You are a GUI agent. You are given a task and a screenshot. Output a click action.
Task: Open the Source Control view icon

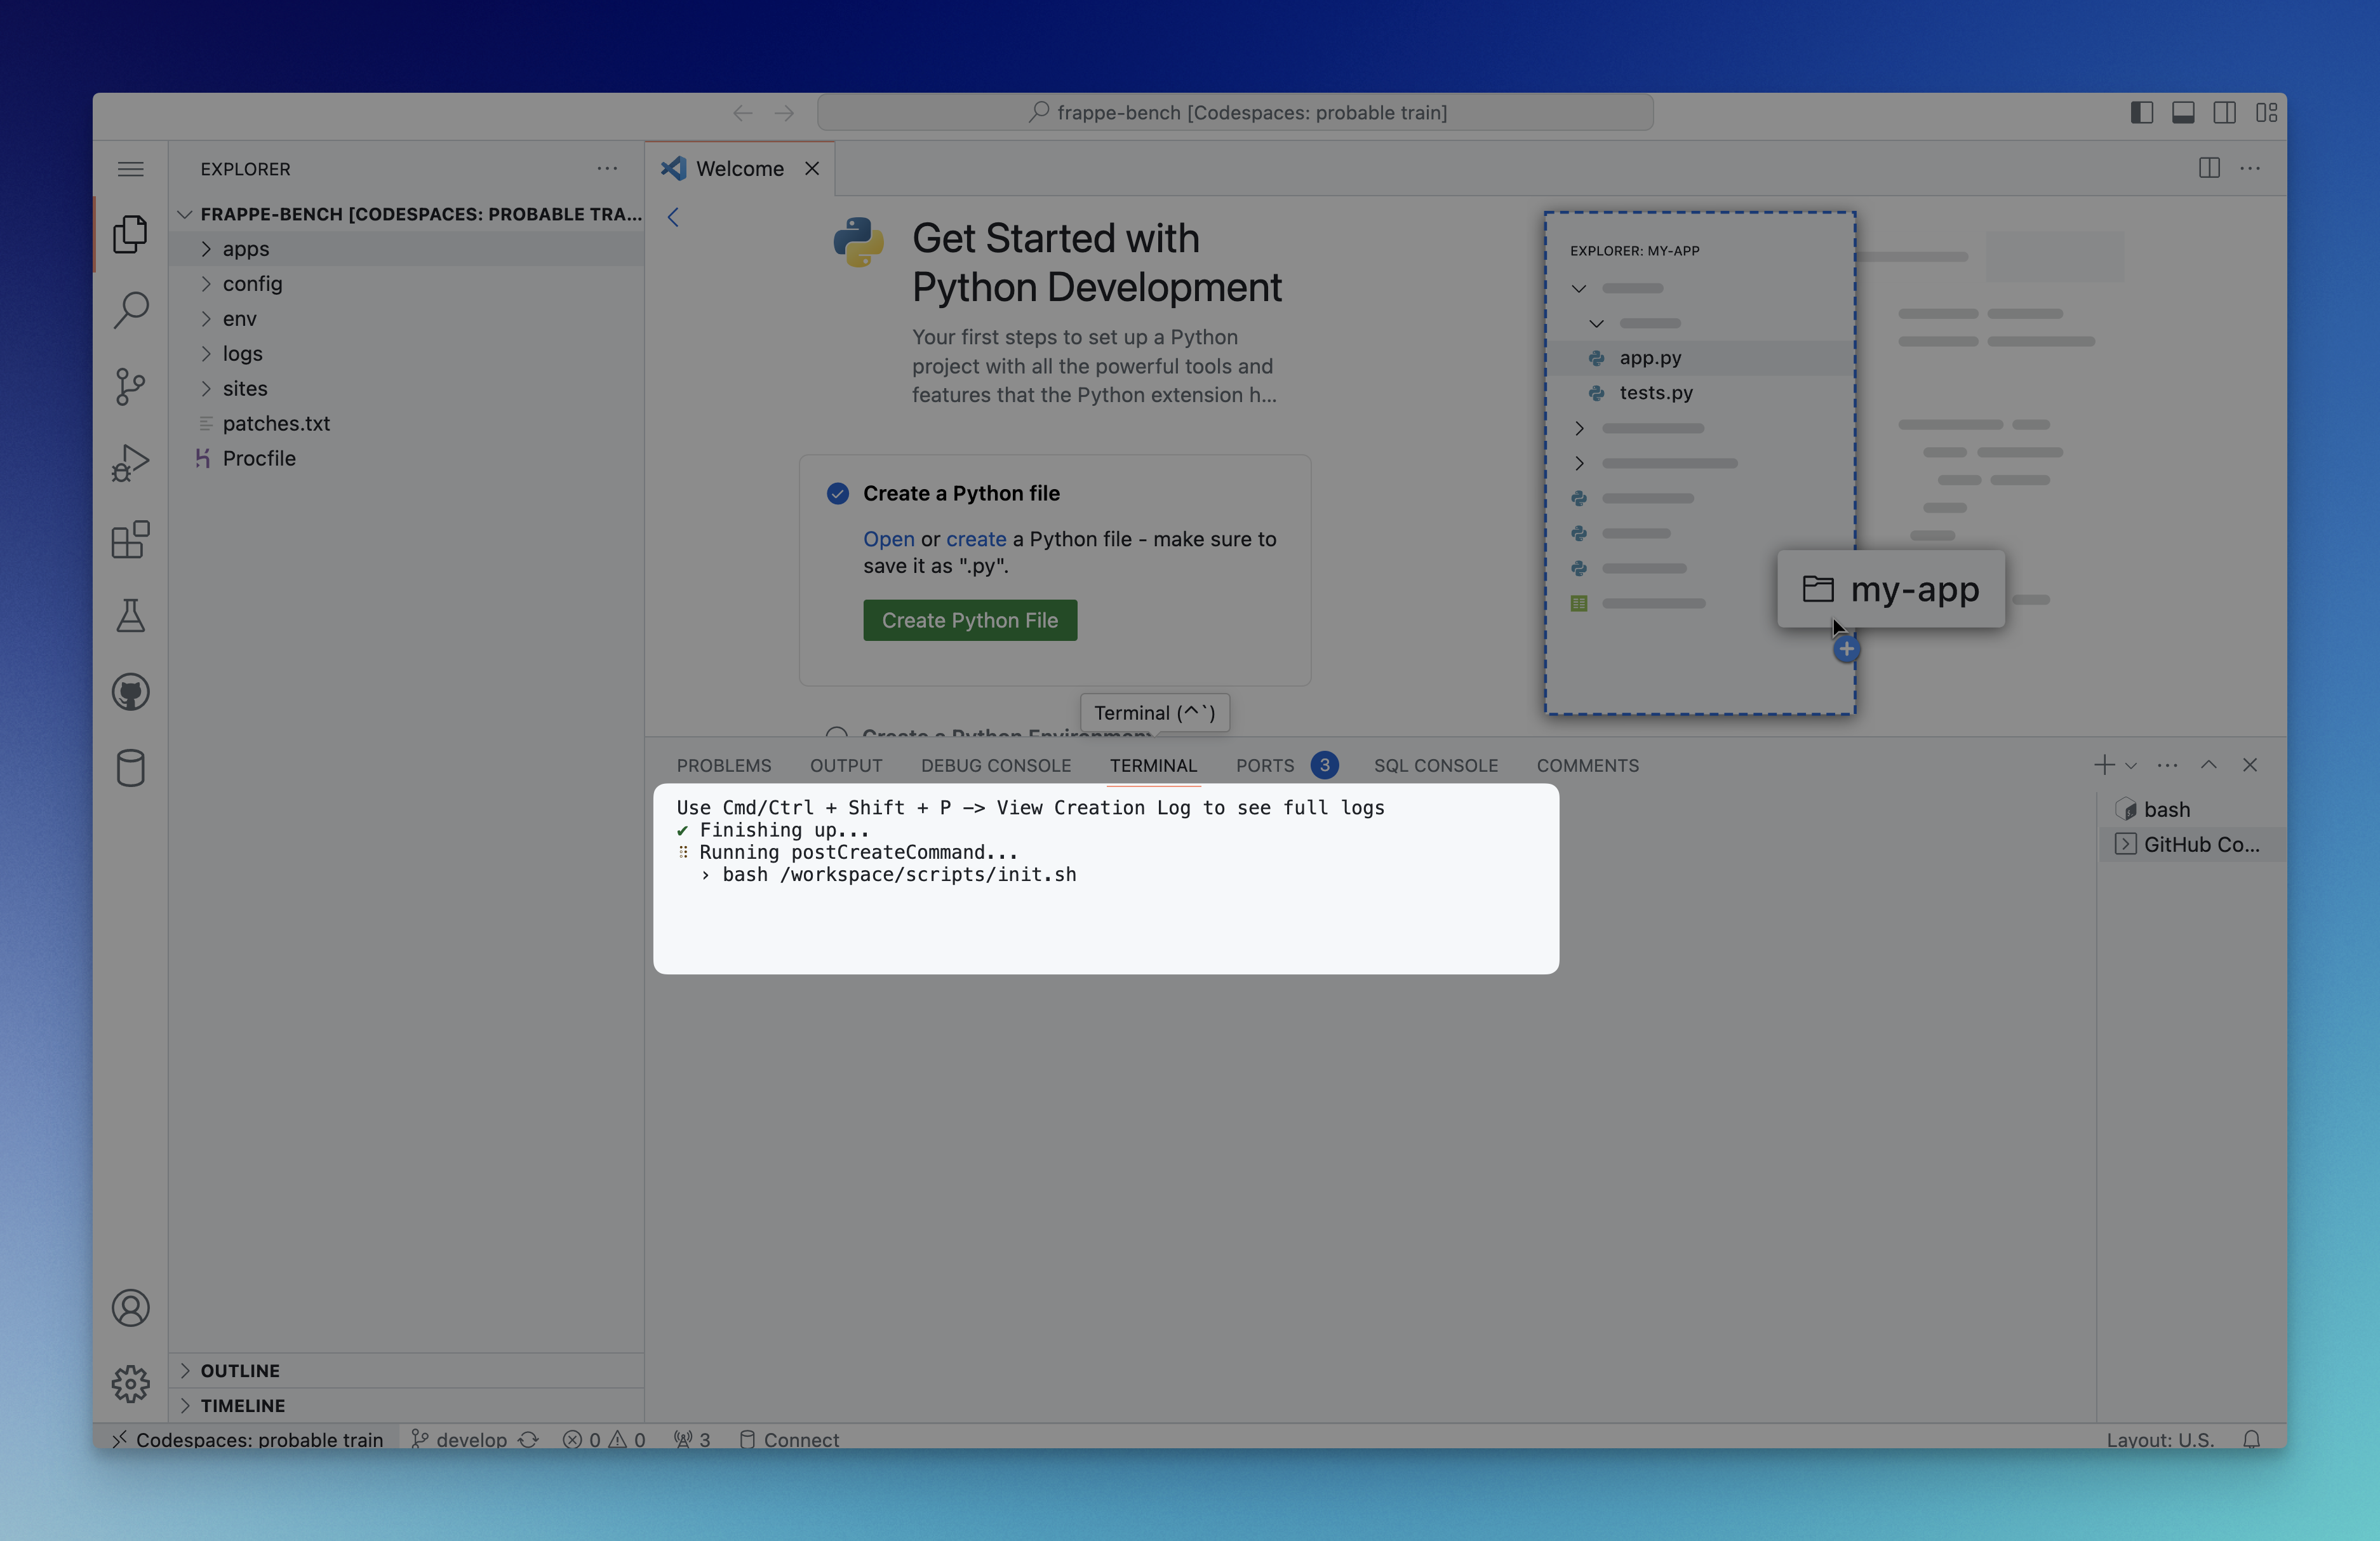pos(130,386)
